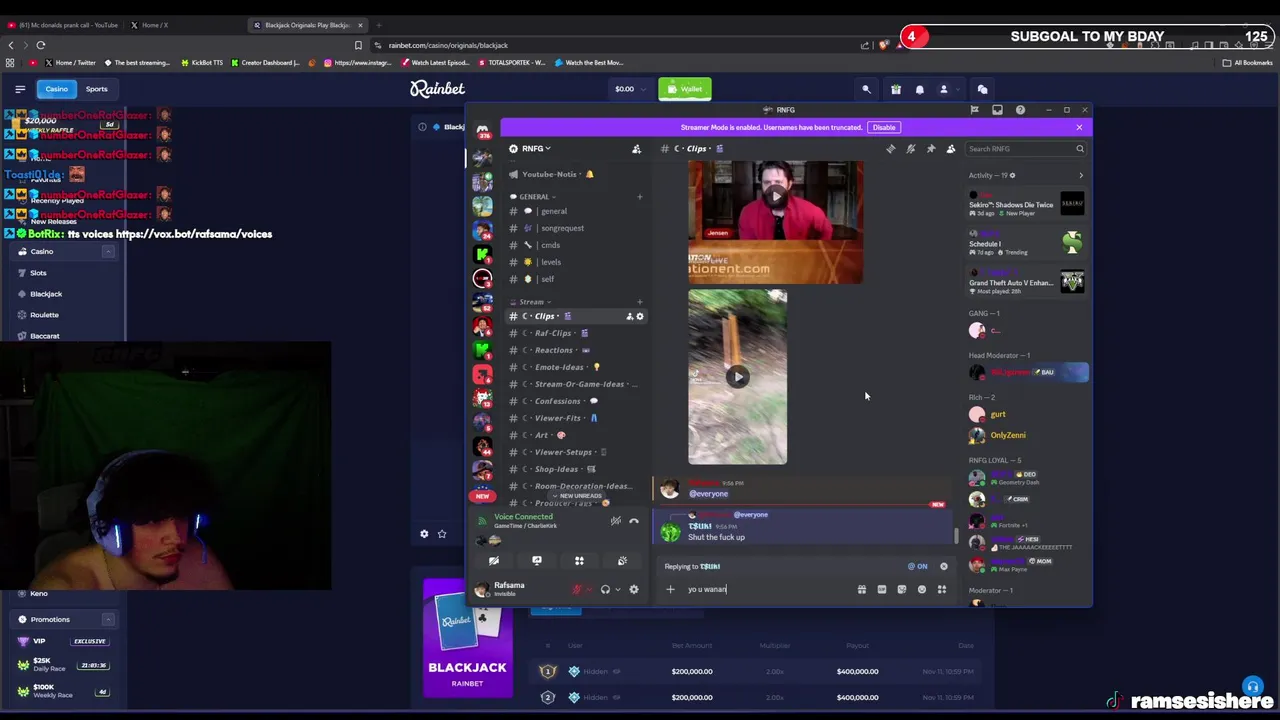Add a channel to GENERAL category
The width and height of the screenshot is (1280, 720).
[x=640, y=197]
